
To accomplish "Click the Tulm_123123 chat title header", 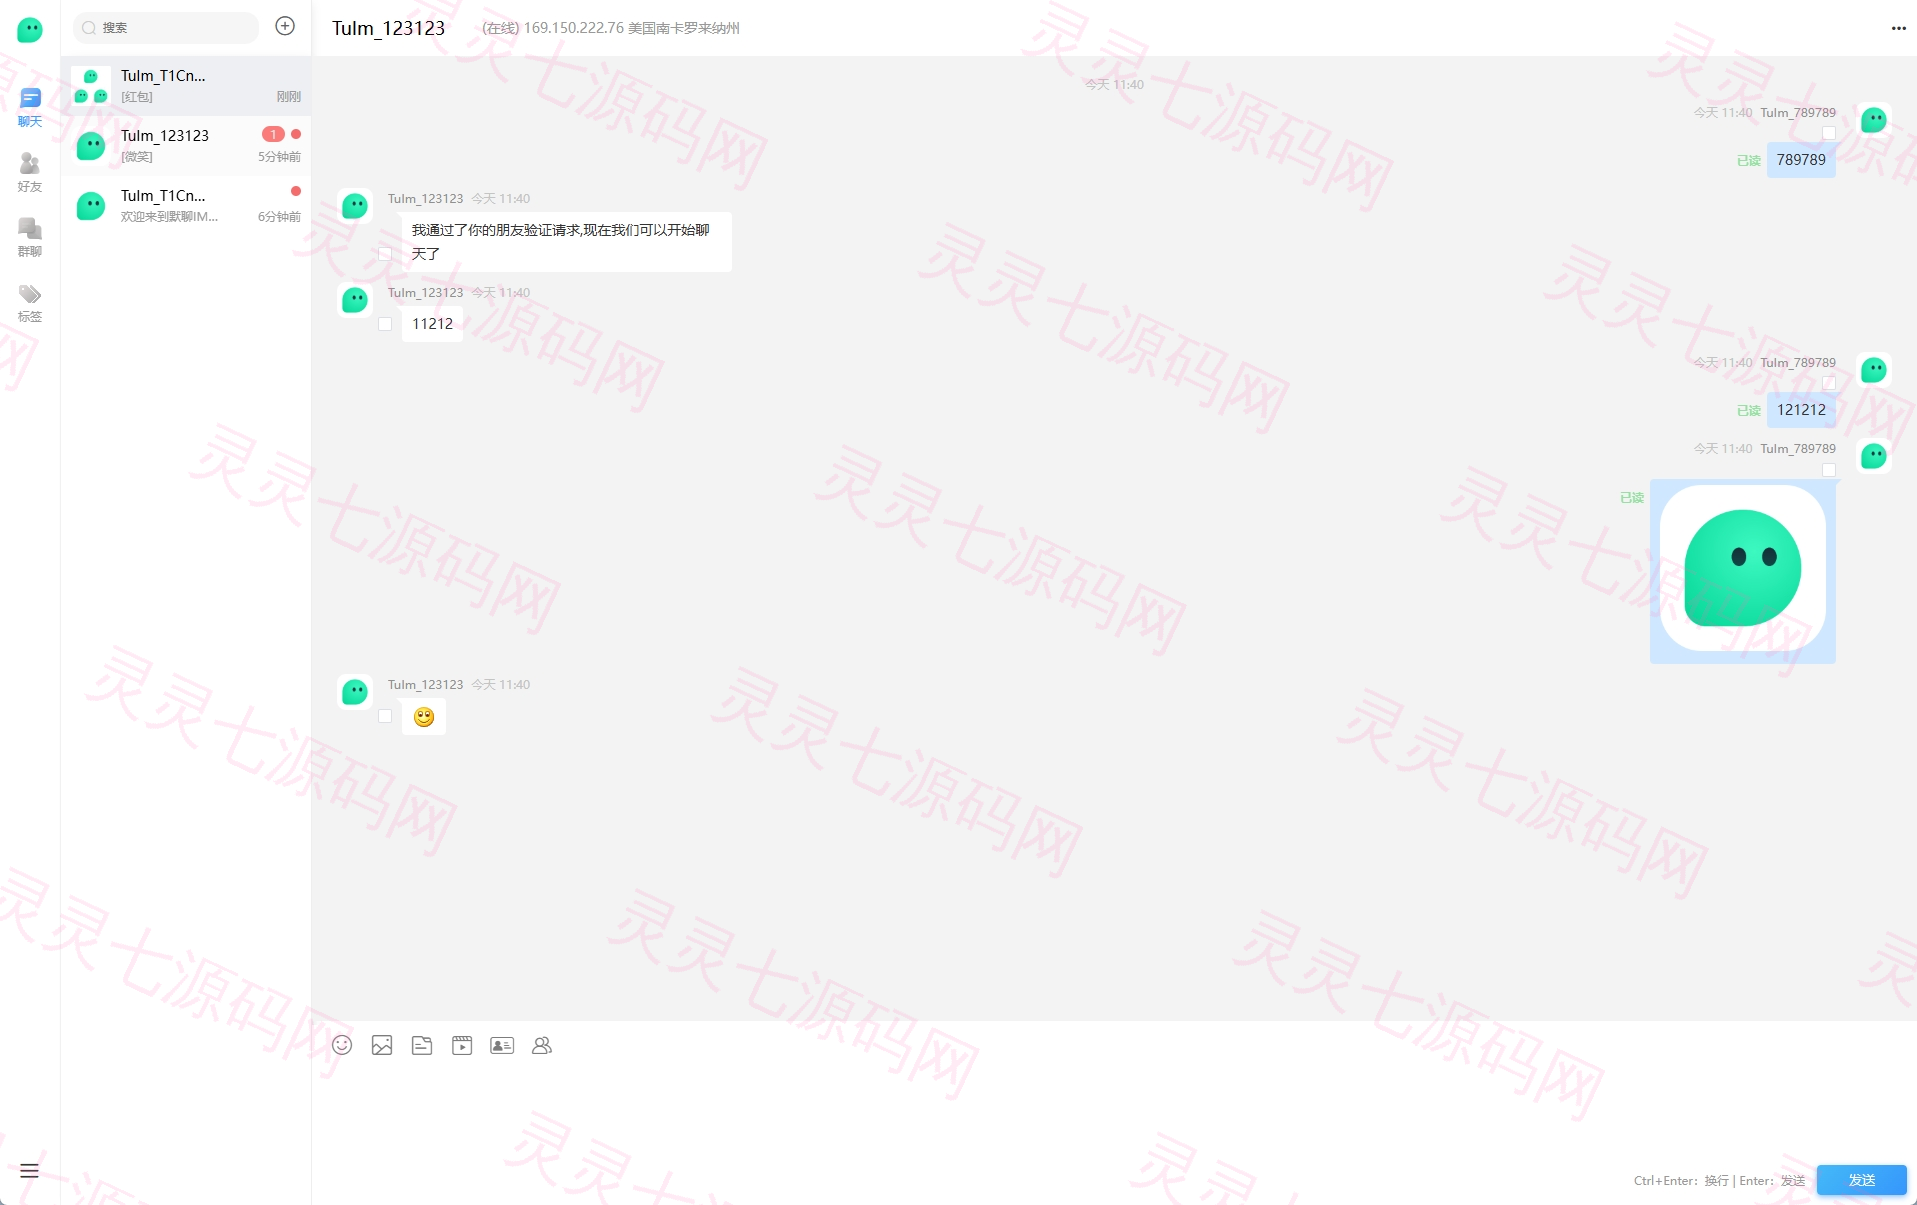I will point(389,28).
